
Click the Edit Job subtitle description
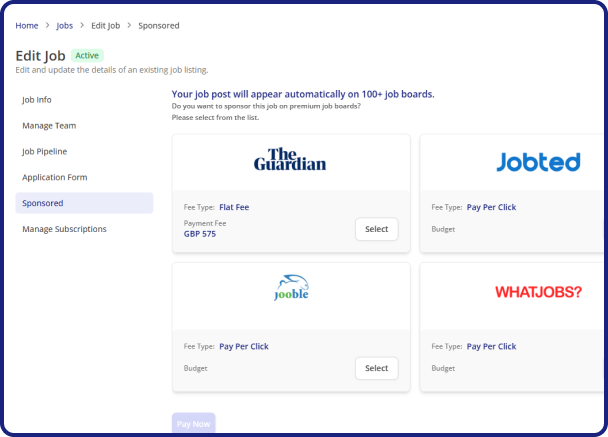click(x=112, y=70)
